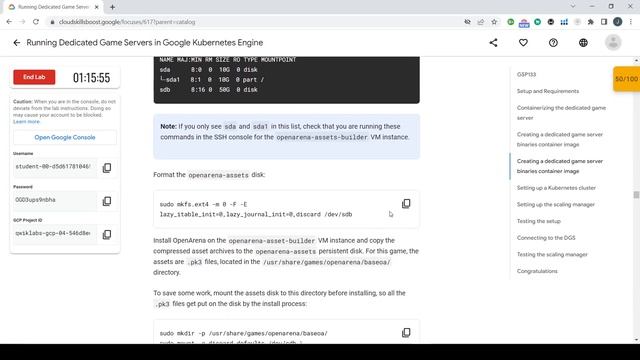
Task: Click the GCP Project ID field
Action: coord(55,233)
